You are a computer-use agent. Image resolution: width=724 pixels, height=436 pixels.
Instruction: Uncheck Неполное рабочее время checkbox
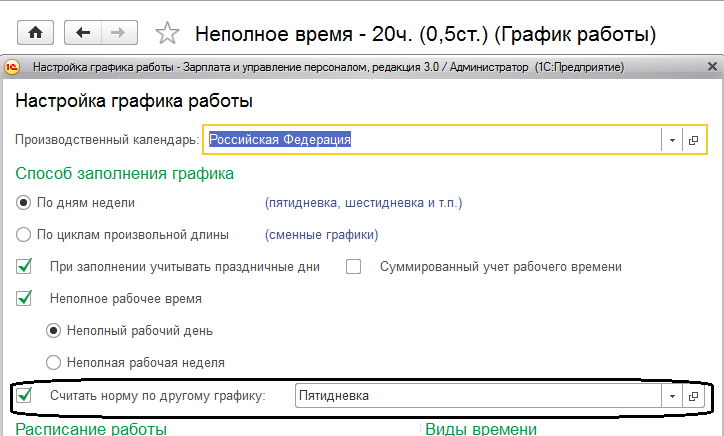pos(25,299)
